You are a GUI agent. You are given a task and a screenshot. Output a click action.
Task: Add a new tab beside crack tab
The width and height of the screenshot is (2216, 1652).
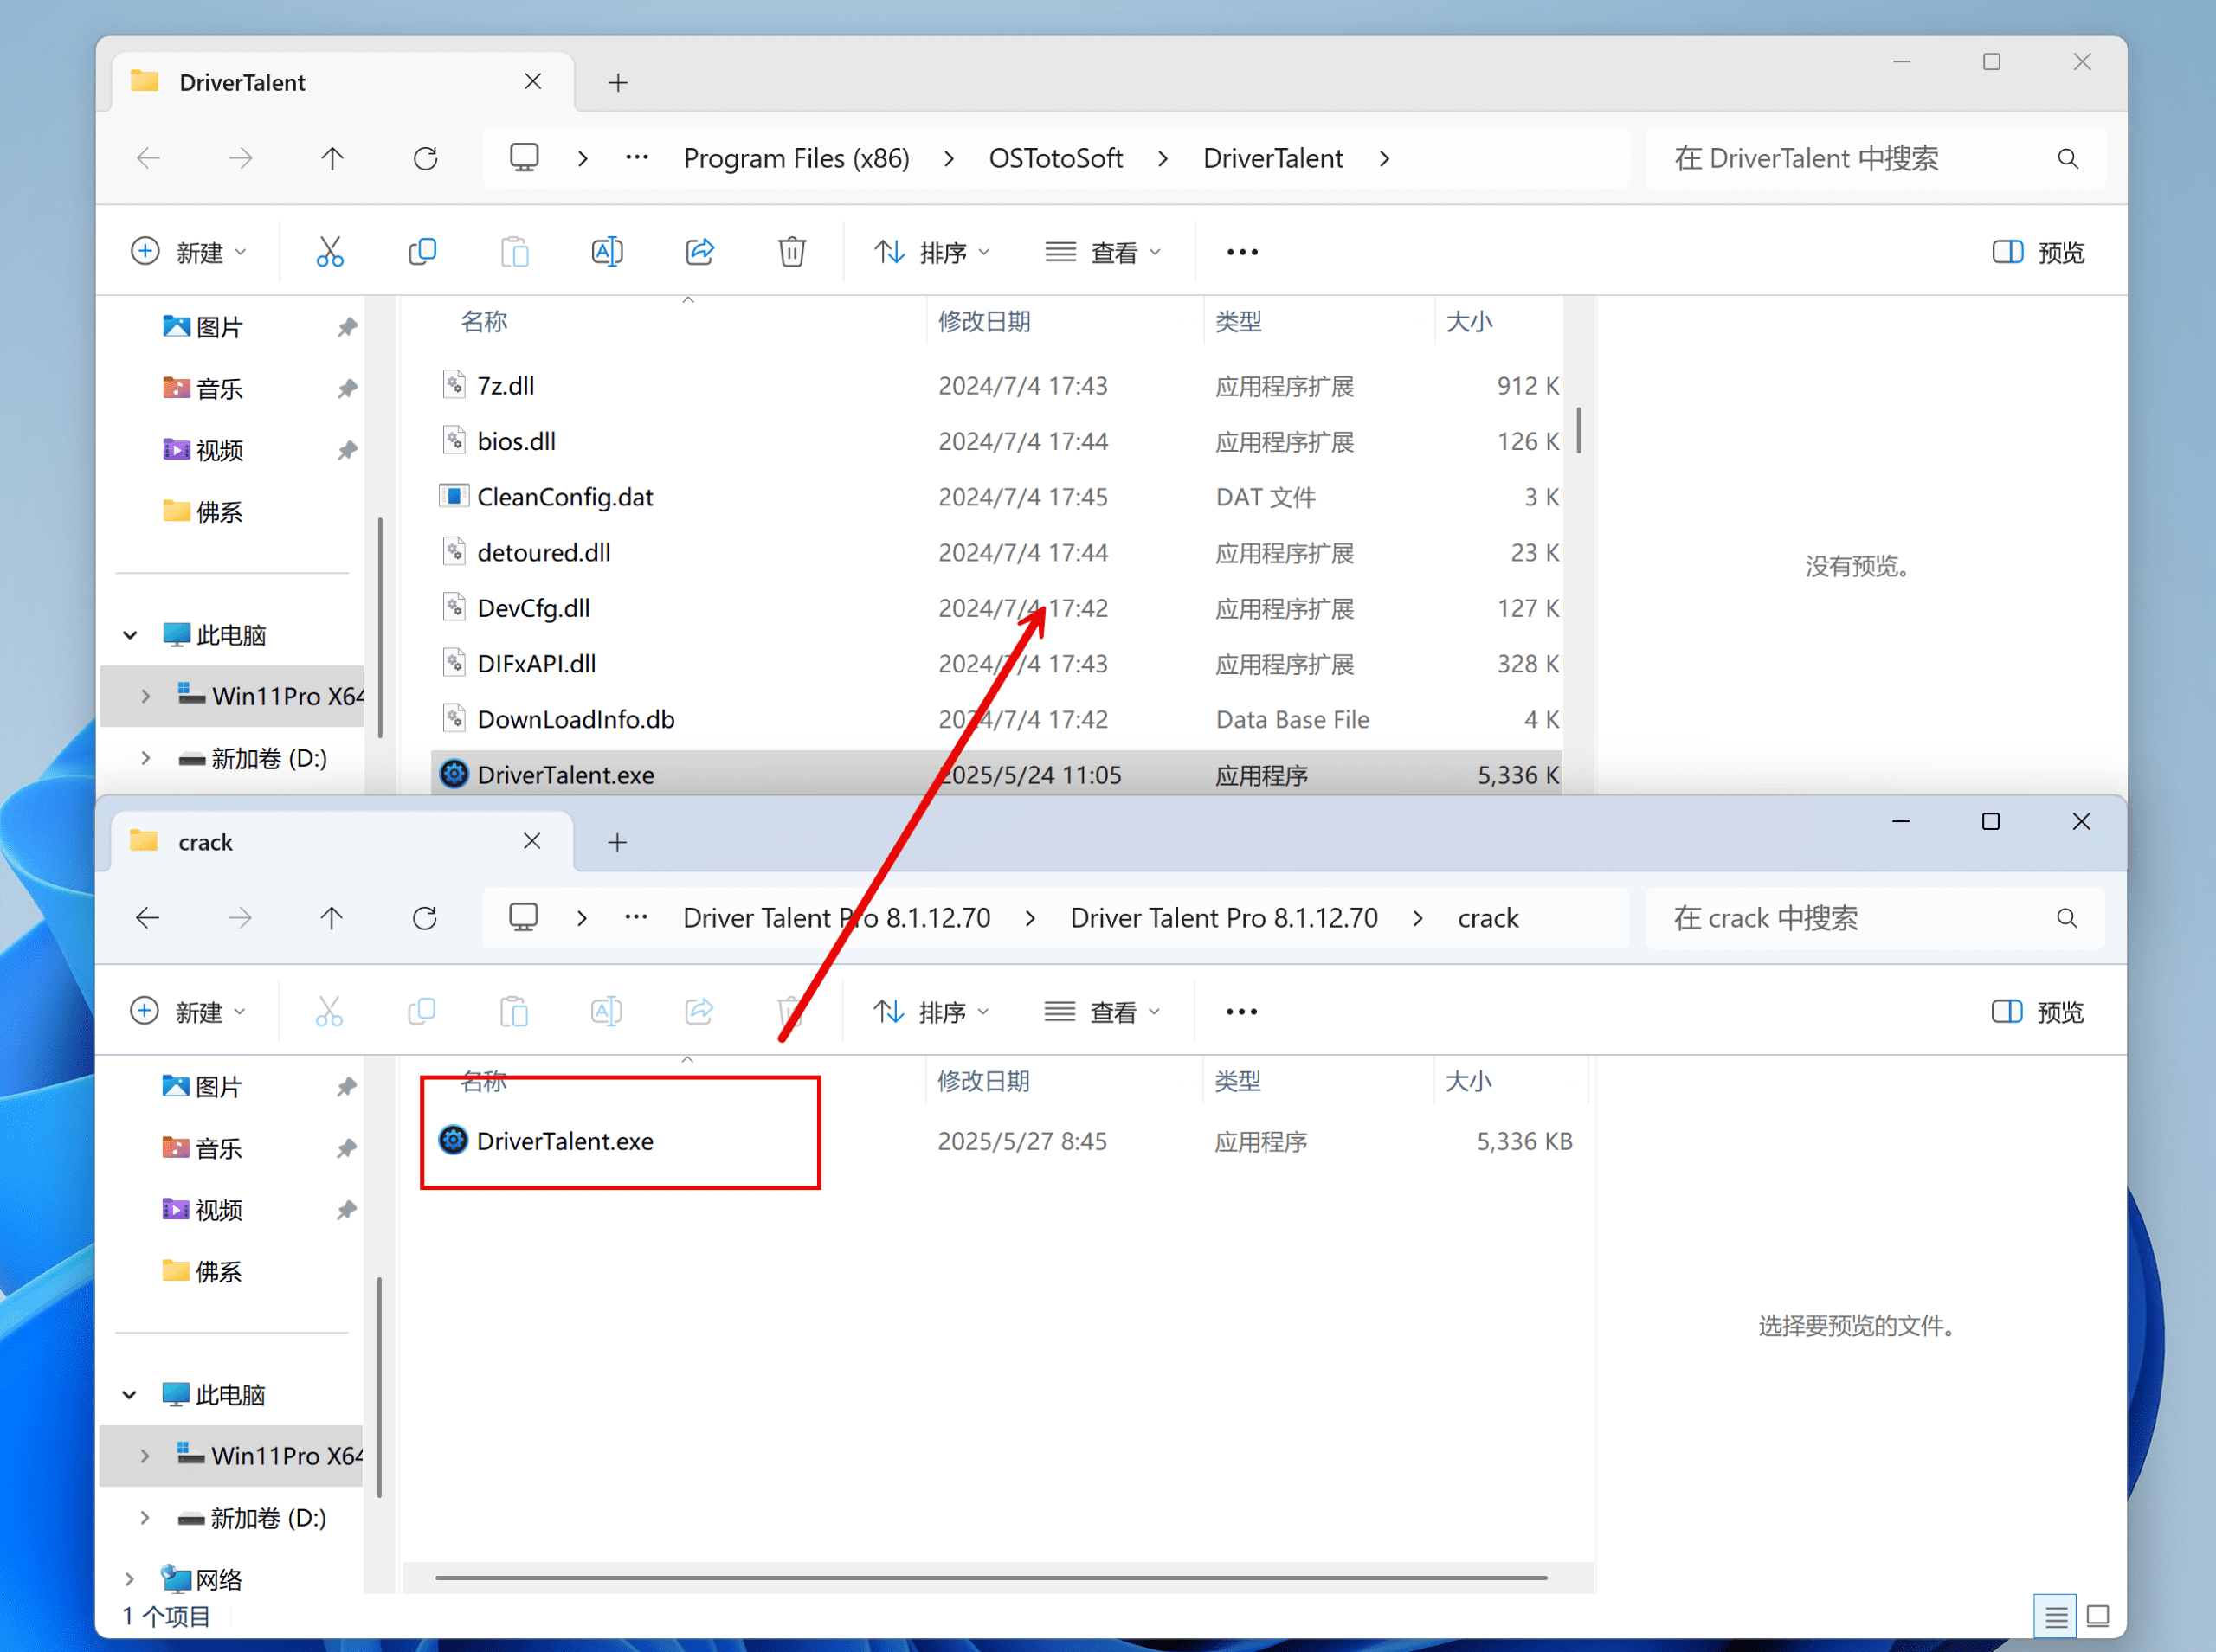618,842
